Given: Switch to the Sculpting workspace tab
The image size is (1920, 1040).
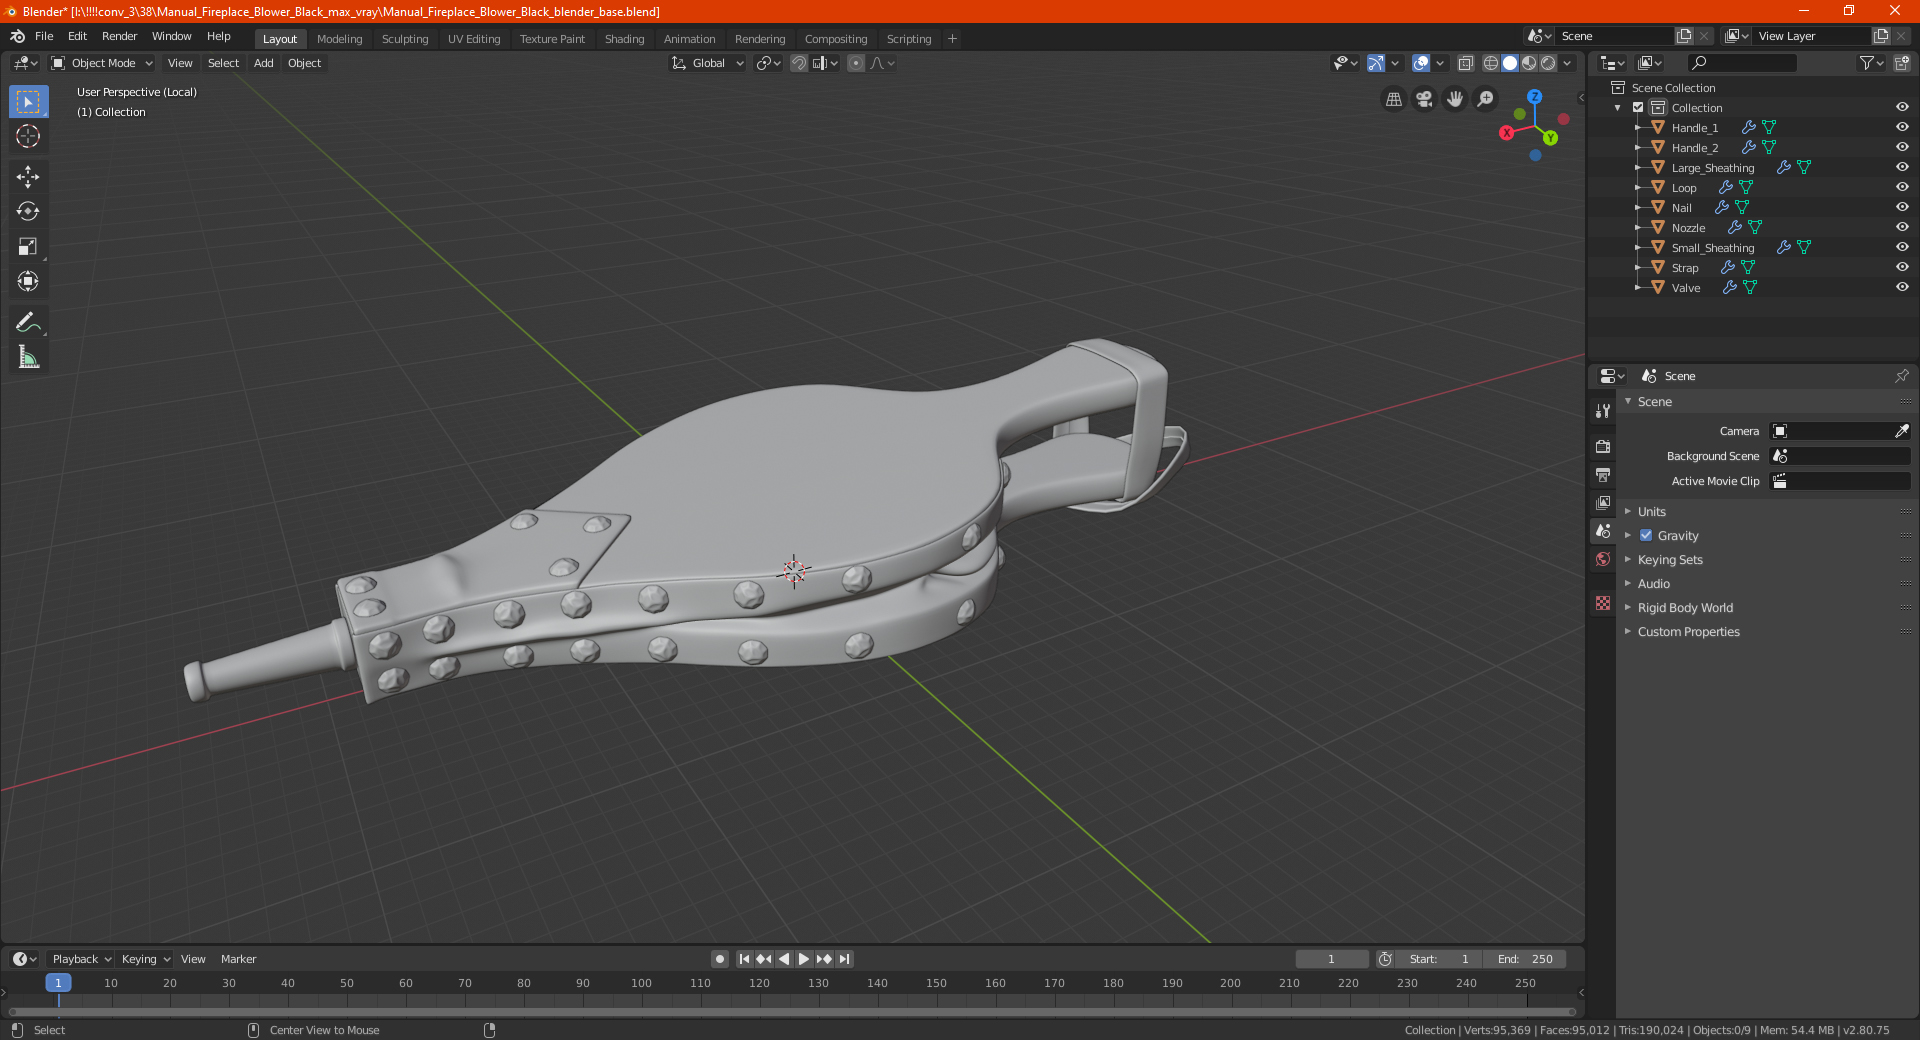Looking at the screenshot, I should point(405,39).
